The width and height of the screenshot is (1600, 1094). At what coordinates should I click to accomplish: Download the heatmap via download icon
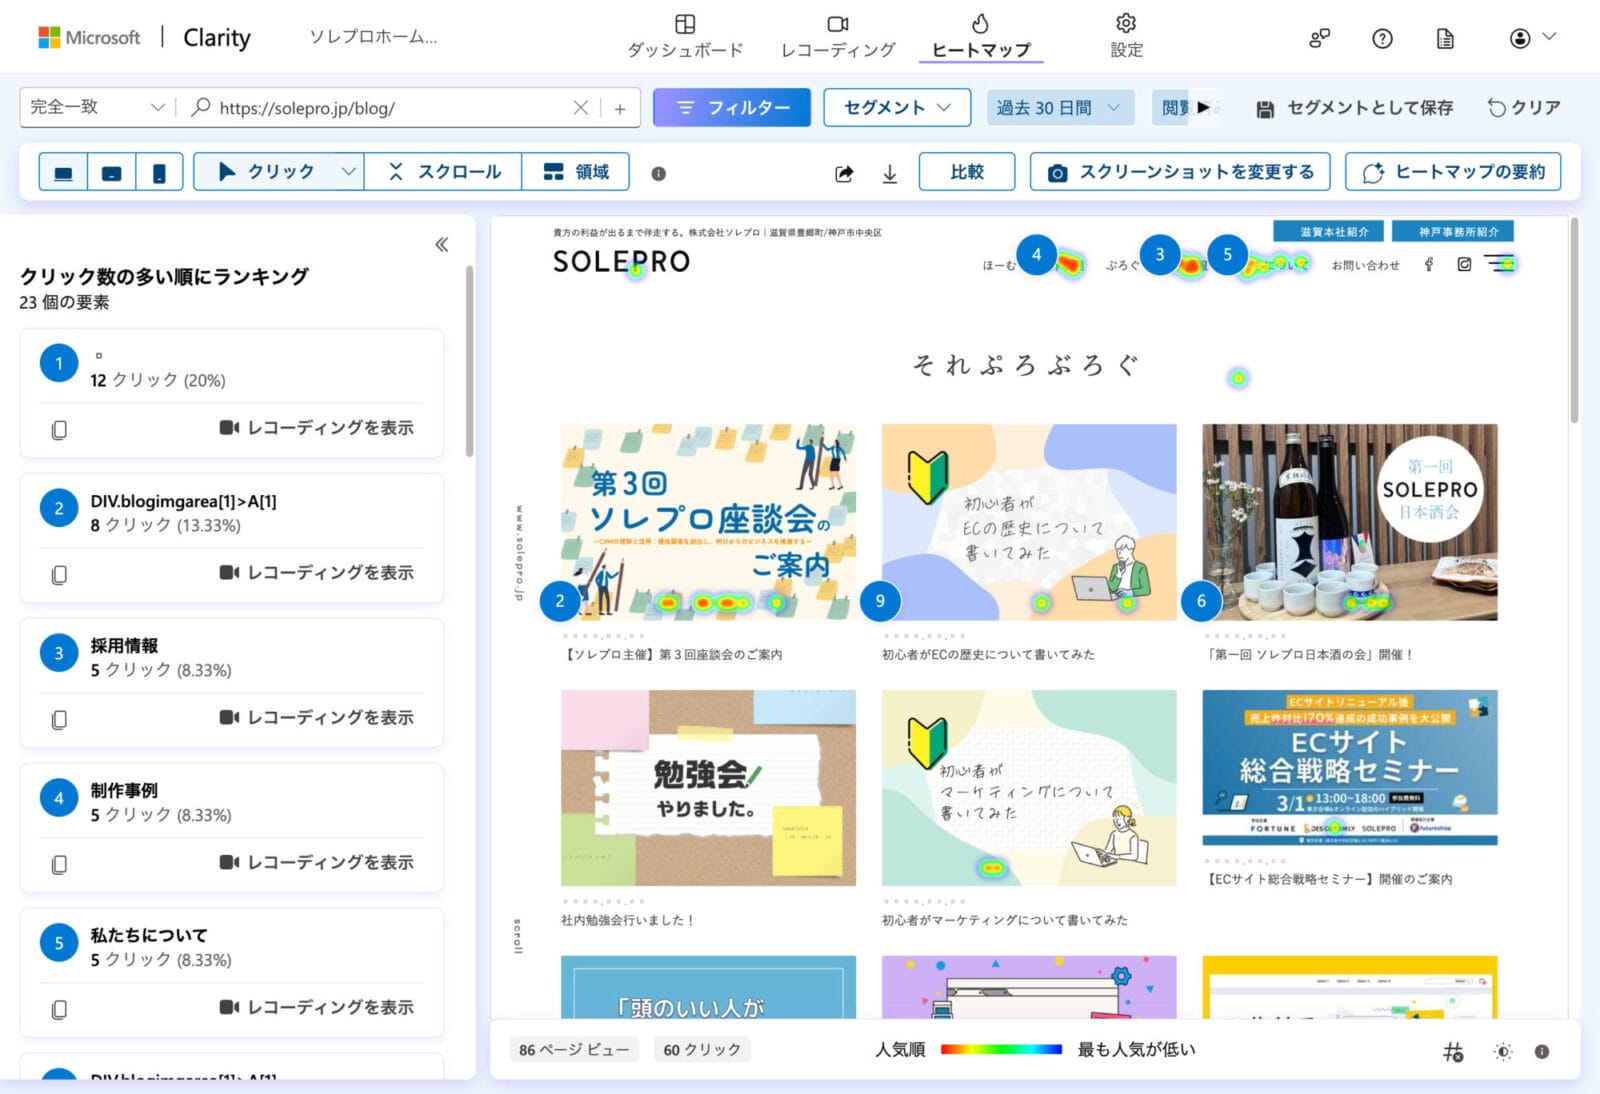click(889, 174)
